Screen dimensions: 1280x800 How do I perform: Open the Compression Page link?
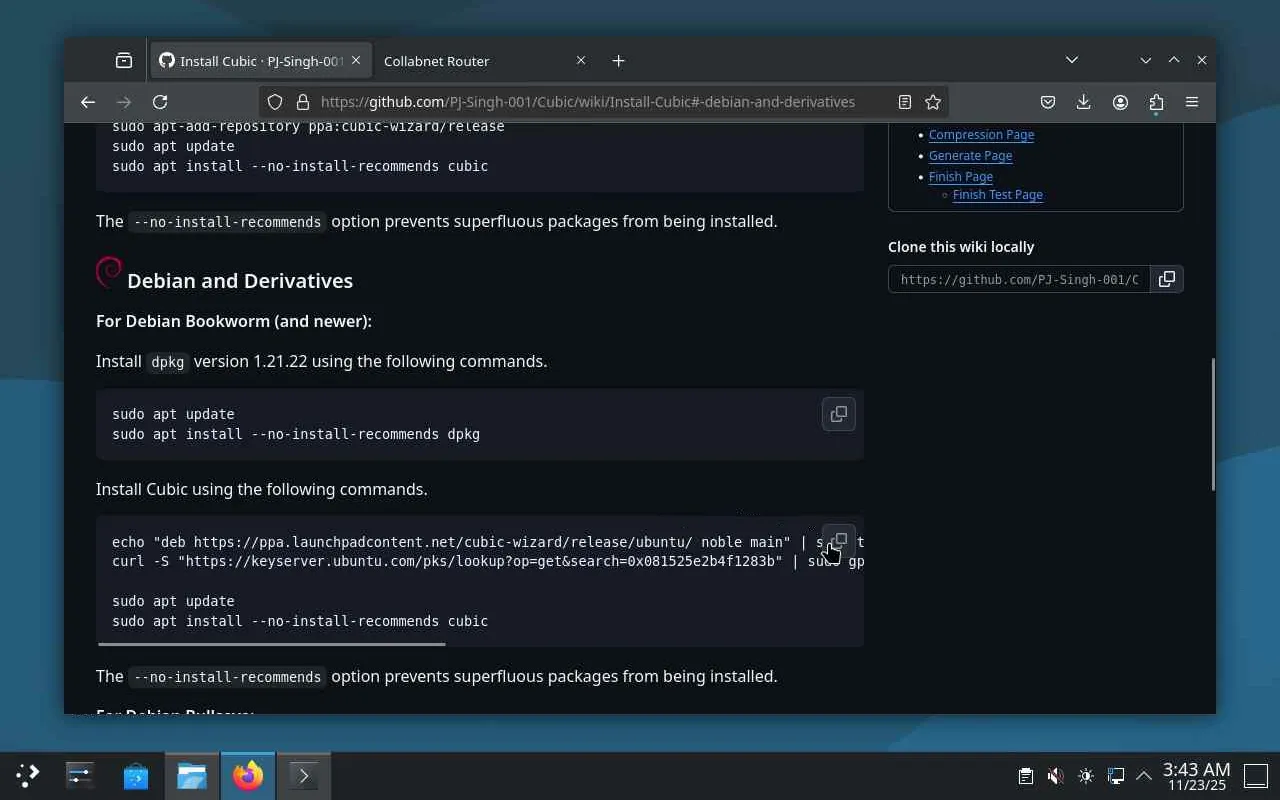[x=981, y=135]
